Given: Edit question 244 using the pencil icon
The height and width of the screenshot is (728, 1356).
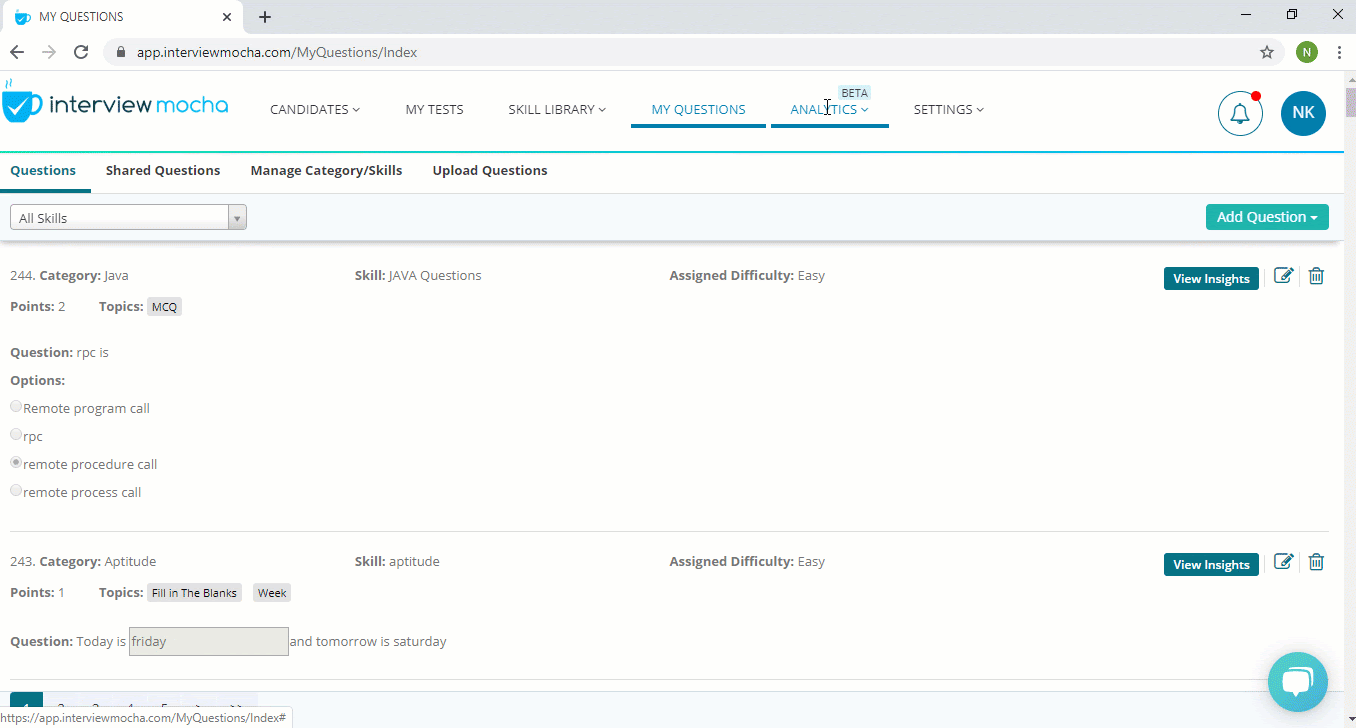Looking at the screenshot, I should 1284,276.
